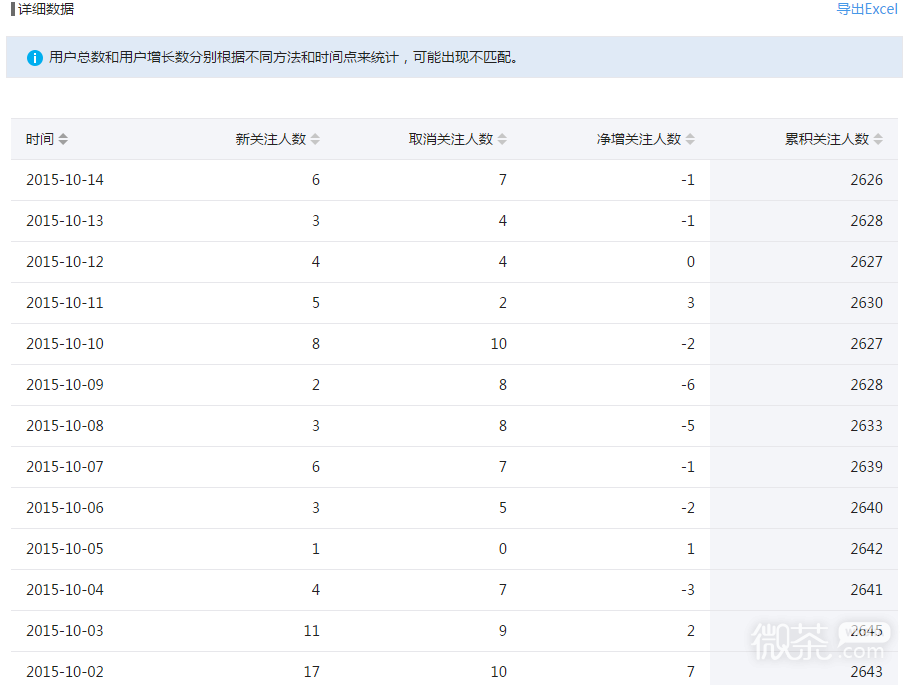Click the sort icon beside 累积关注人数 header
911x685 pixels.
[877, 139]
